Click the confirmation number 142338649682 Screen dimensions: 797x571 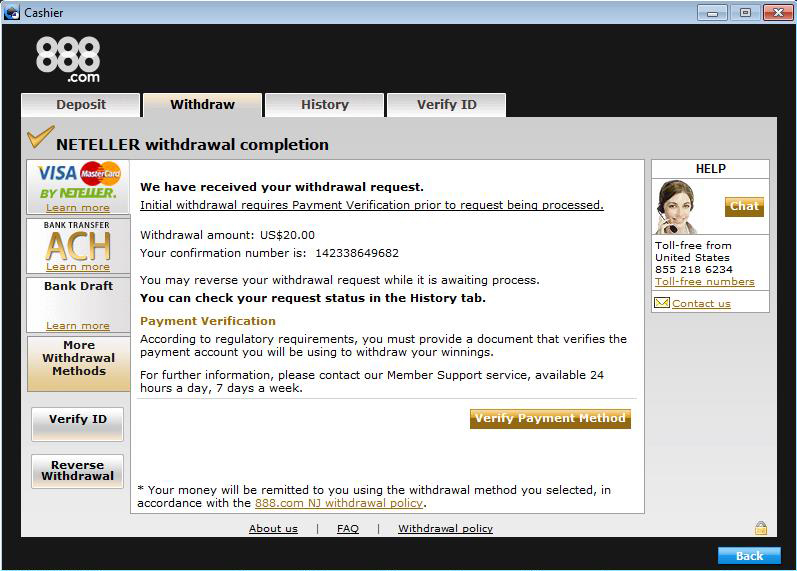(357, 253)
